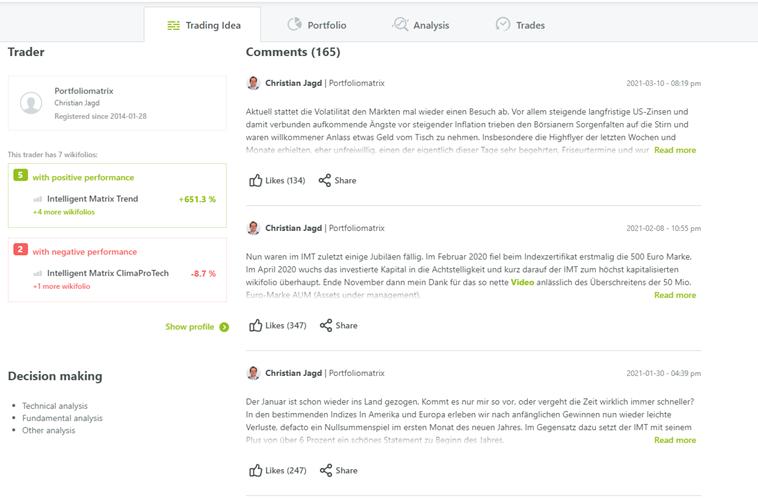Image resolution: width=758 pixels, height=499 pixels.
Task: Click the red 2 negative wikifolios badge
Action: 20,250
